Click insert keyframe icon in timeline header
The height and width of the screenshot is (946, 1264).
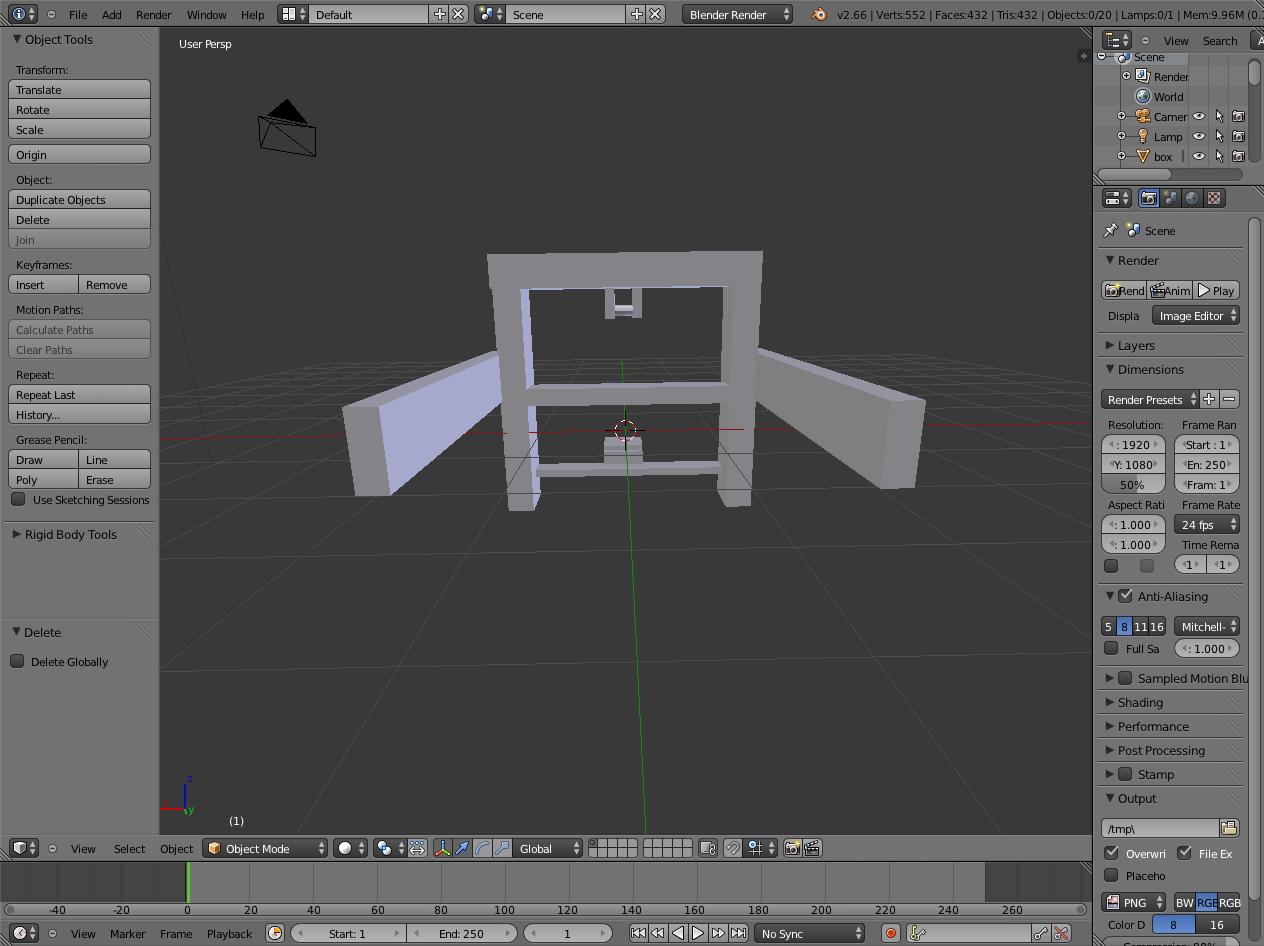pos(1041,933)
